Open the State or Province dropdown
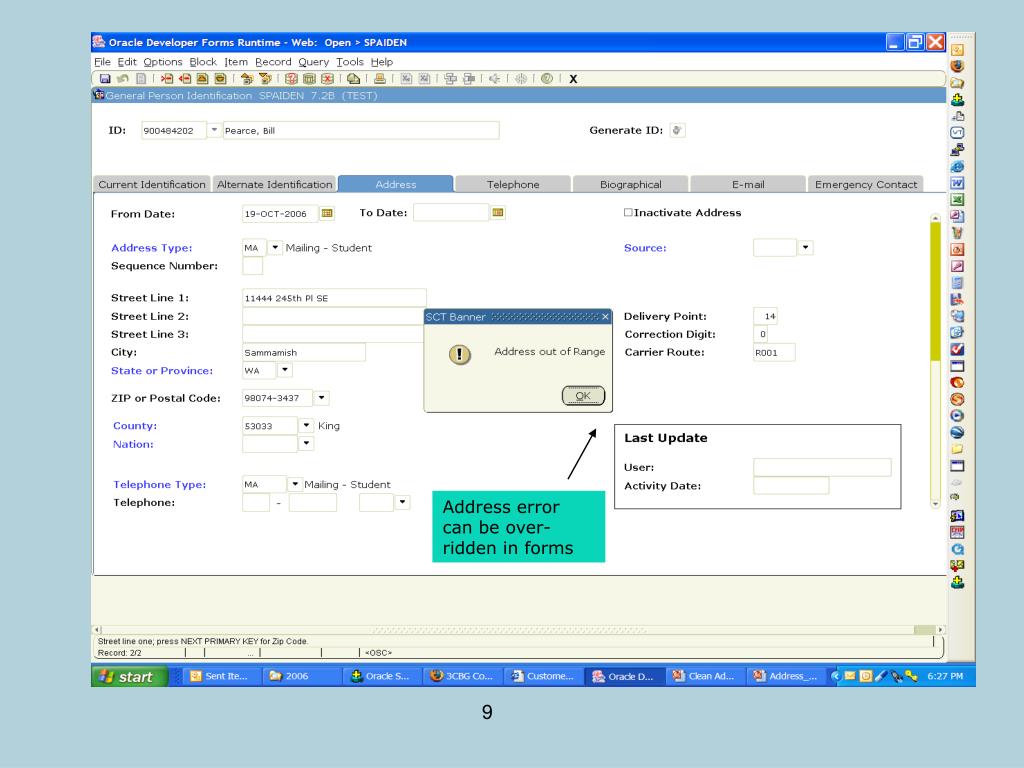 coord(285,370)
